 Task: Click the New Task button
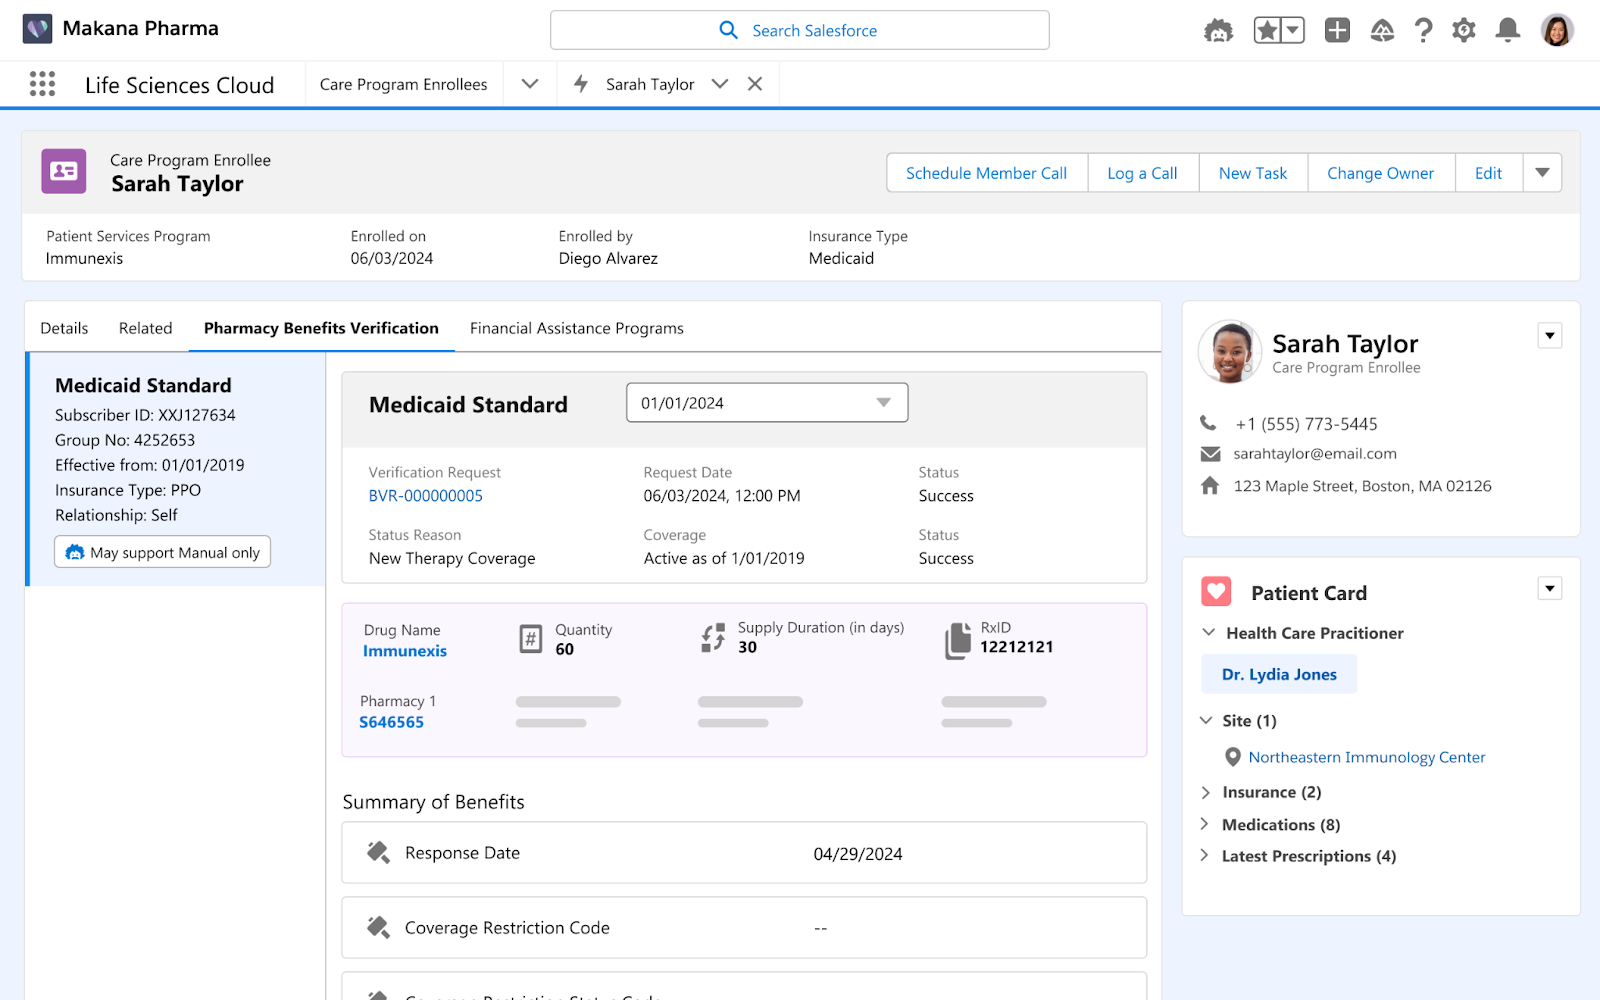tap(1253, 173)
